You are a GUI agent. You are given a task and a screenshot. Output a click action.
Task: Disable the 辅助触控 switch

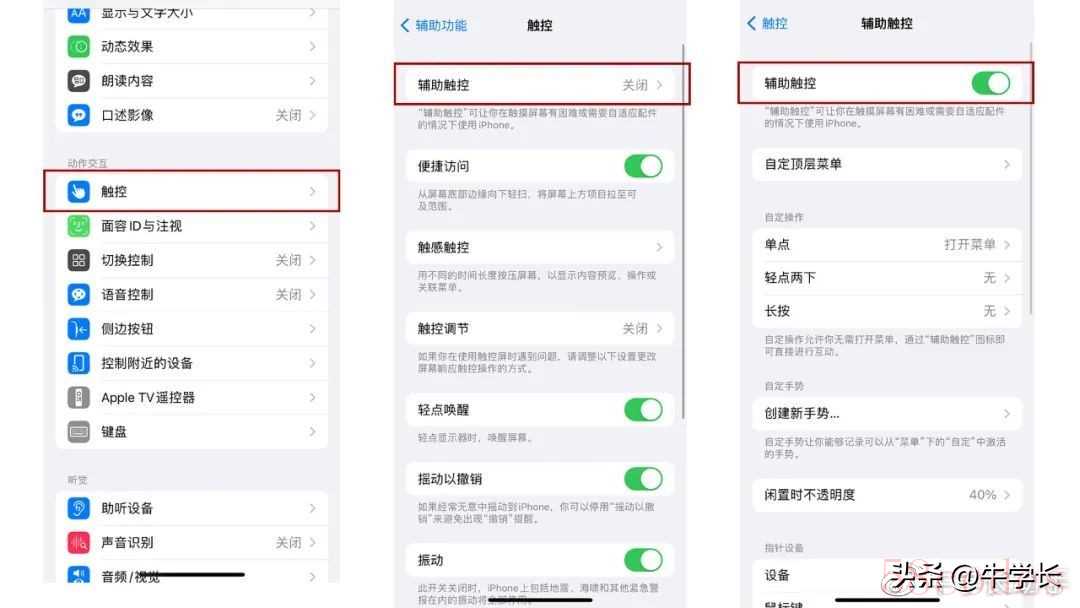point(990,83)
